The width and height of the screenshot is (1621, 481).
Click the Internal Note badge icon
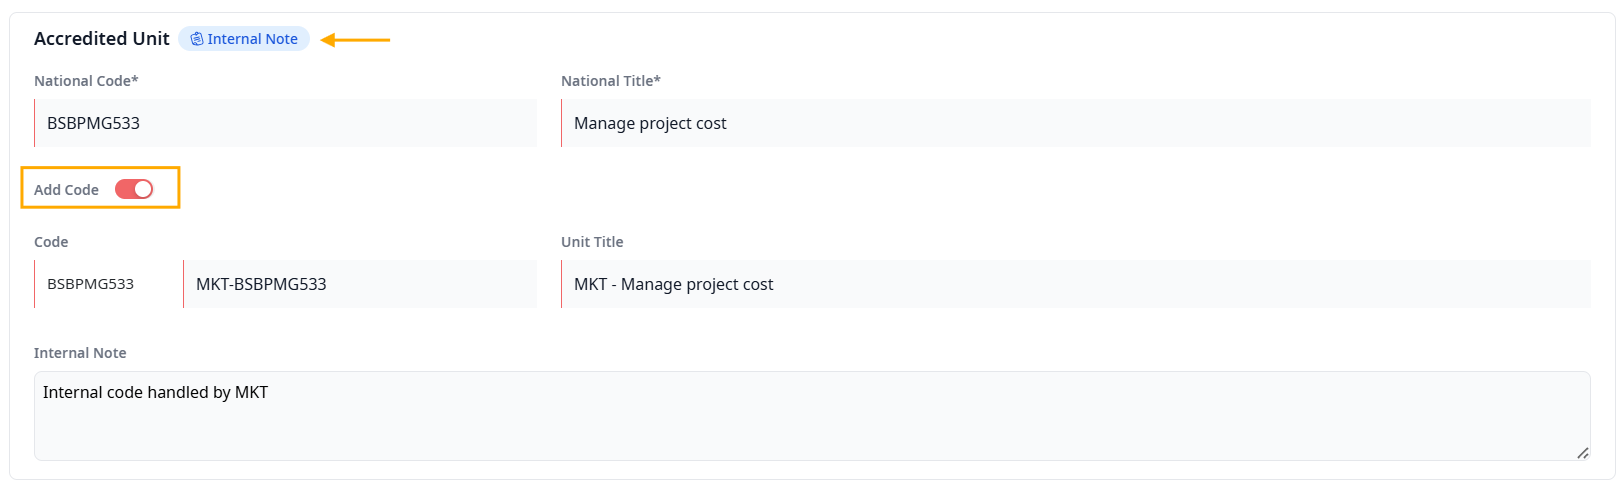[197, 39]
